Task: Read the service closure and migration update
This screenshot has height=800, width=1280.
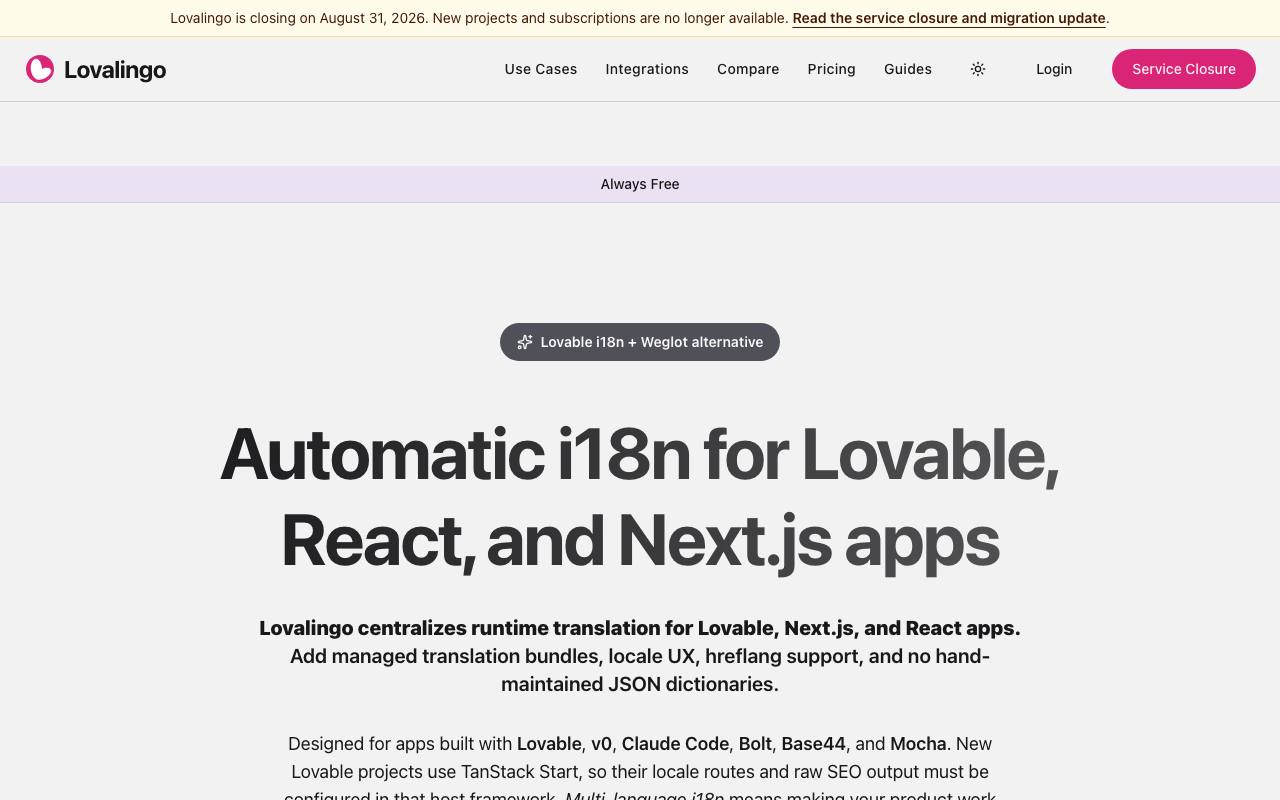Action: pos(949,18)
